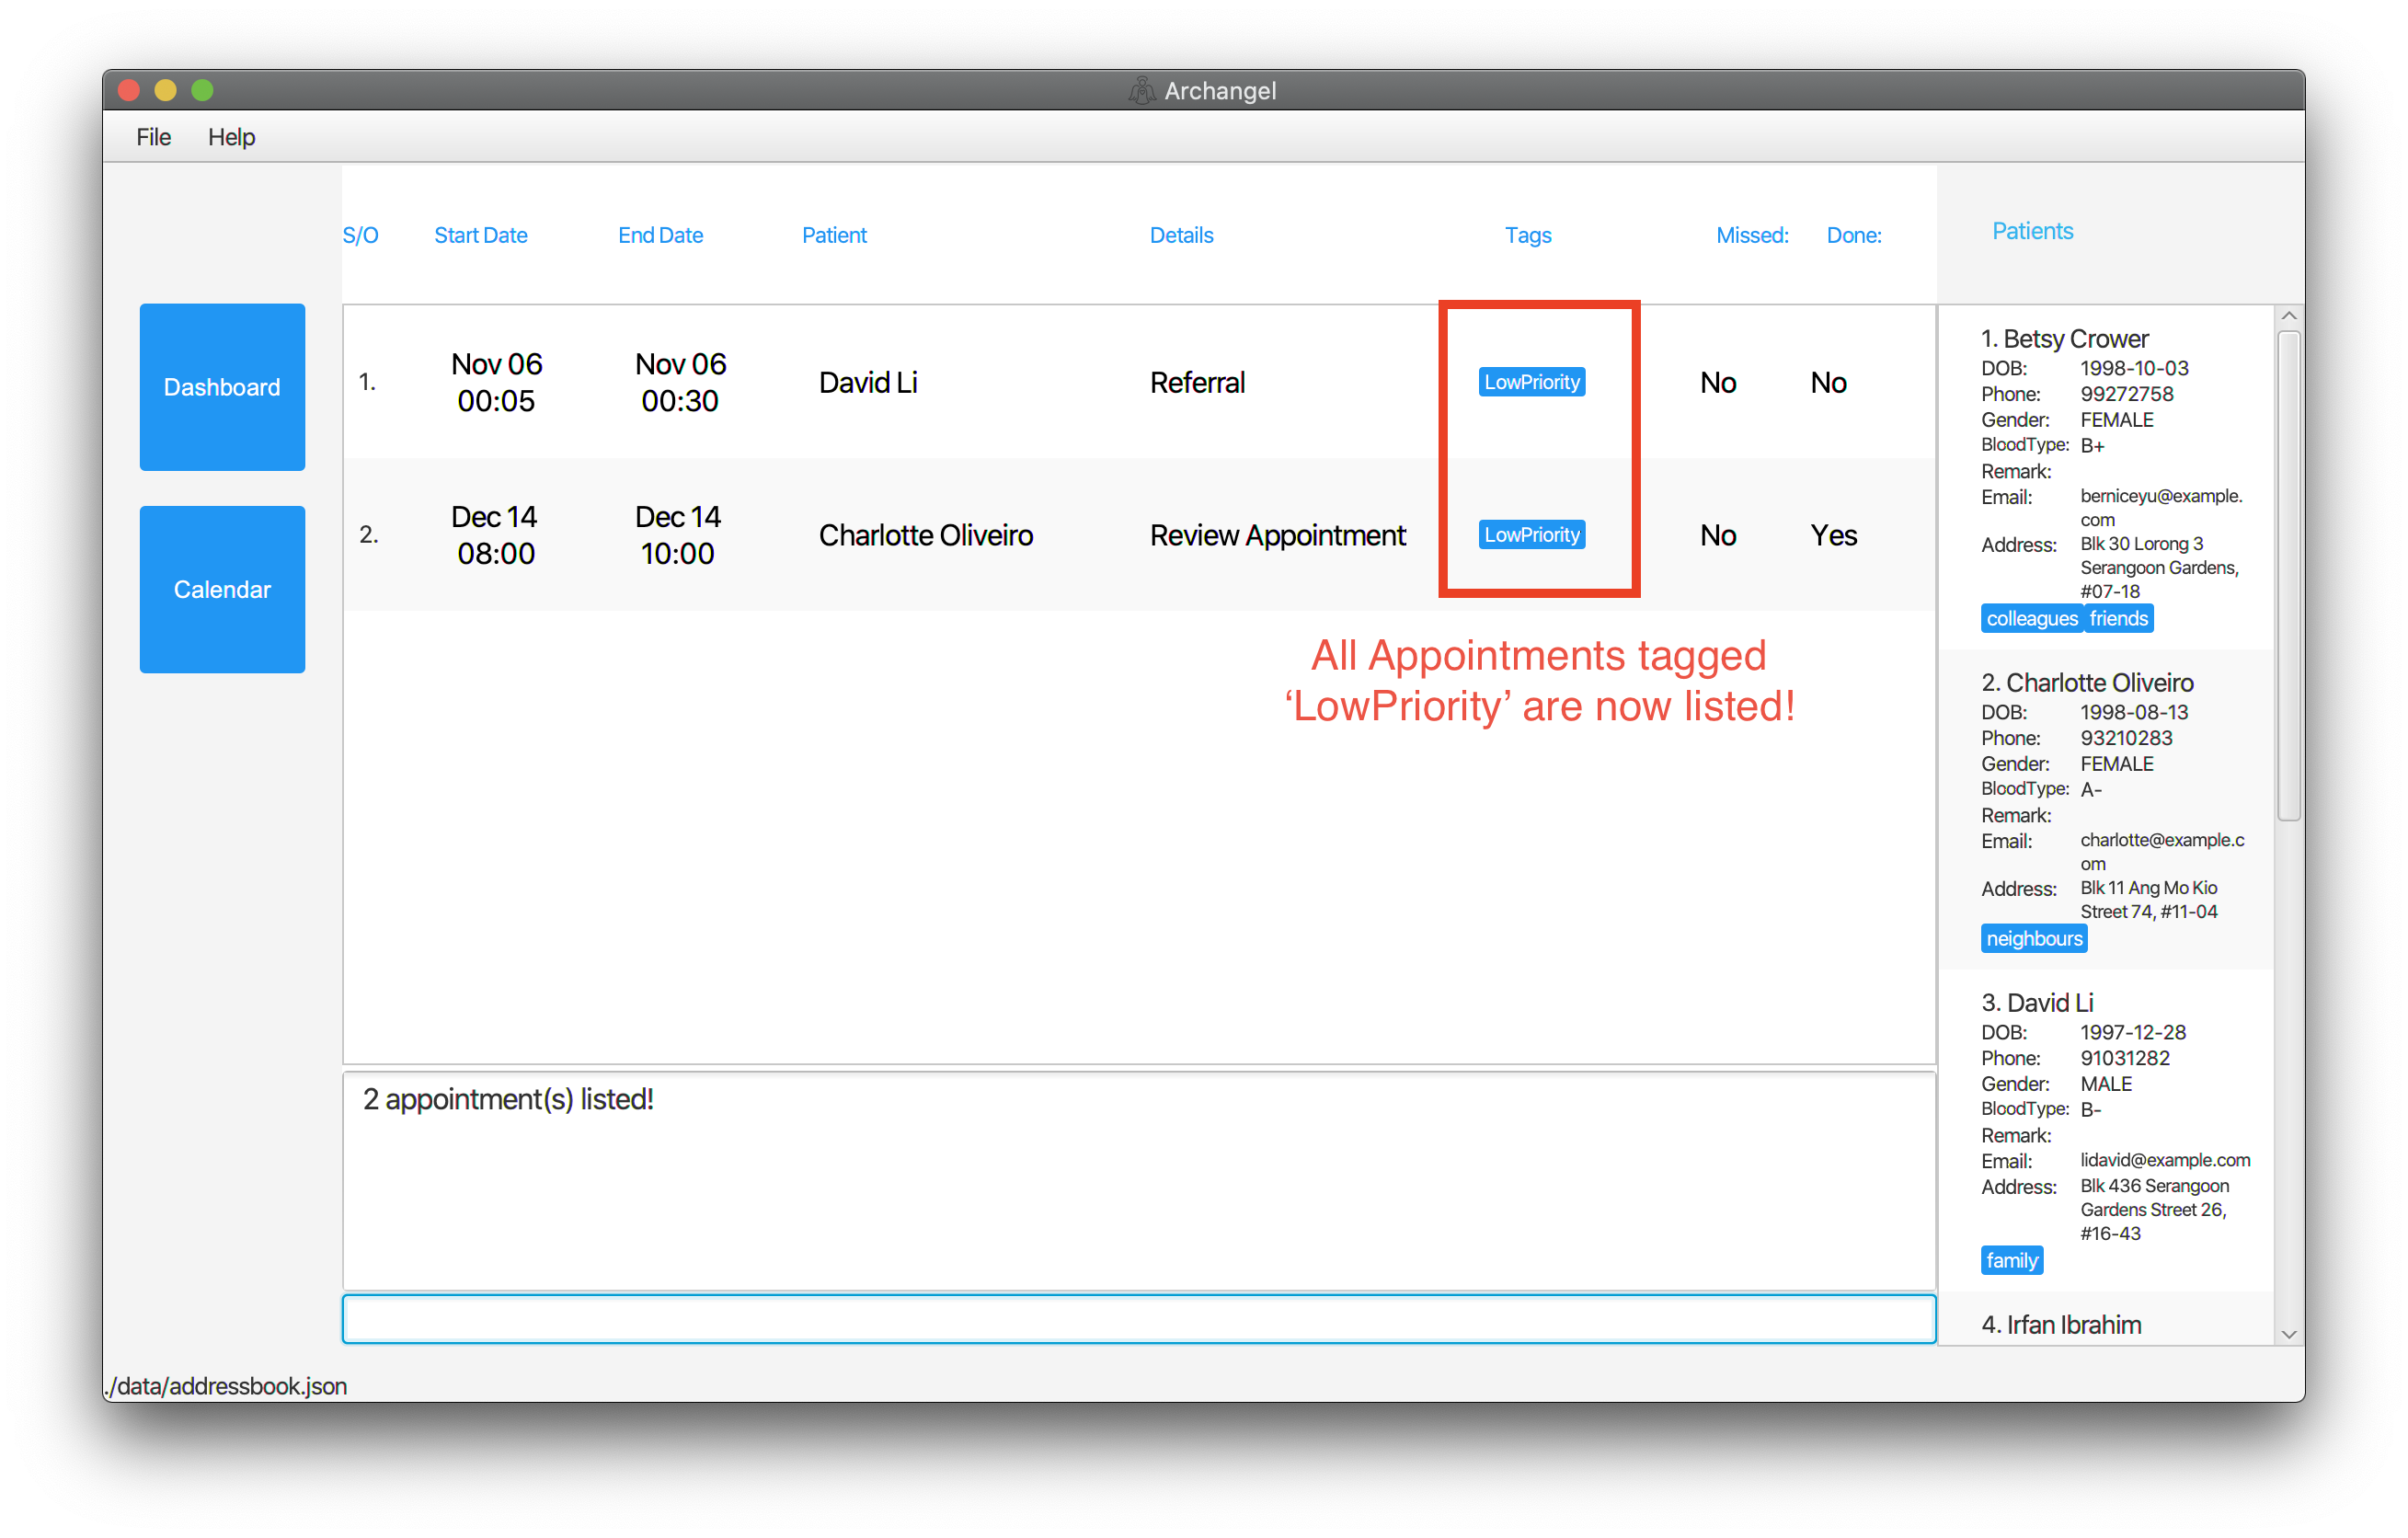Click the family tag on David Li
The width and height of the screenshot is (2408, 1538).
point(2011,1261)
